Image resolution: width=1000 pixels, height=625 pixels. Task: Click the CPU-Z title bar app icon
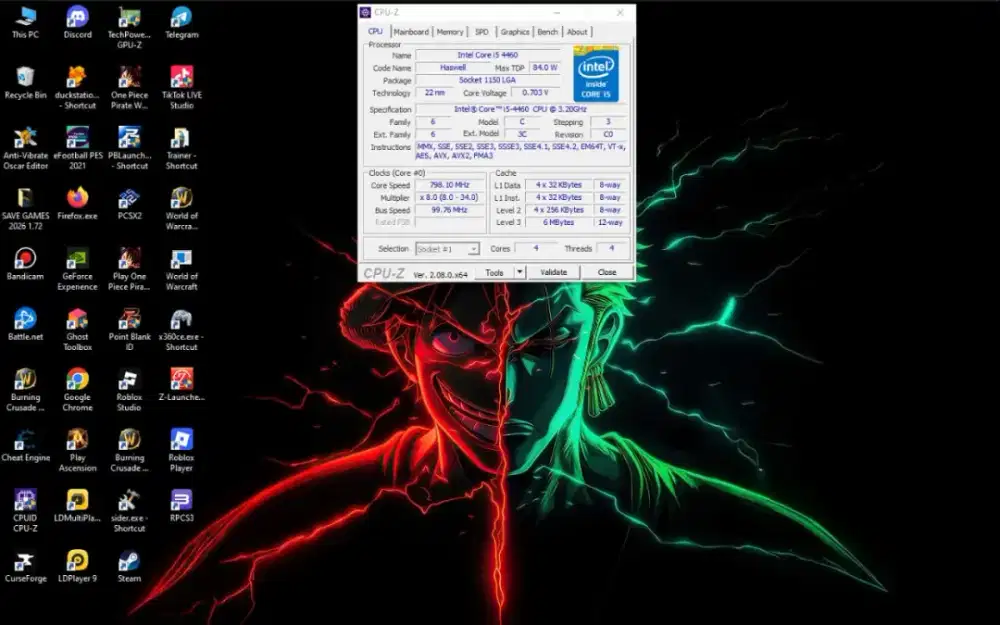click(365, 12)
